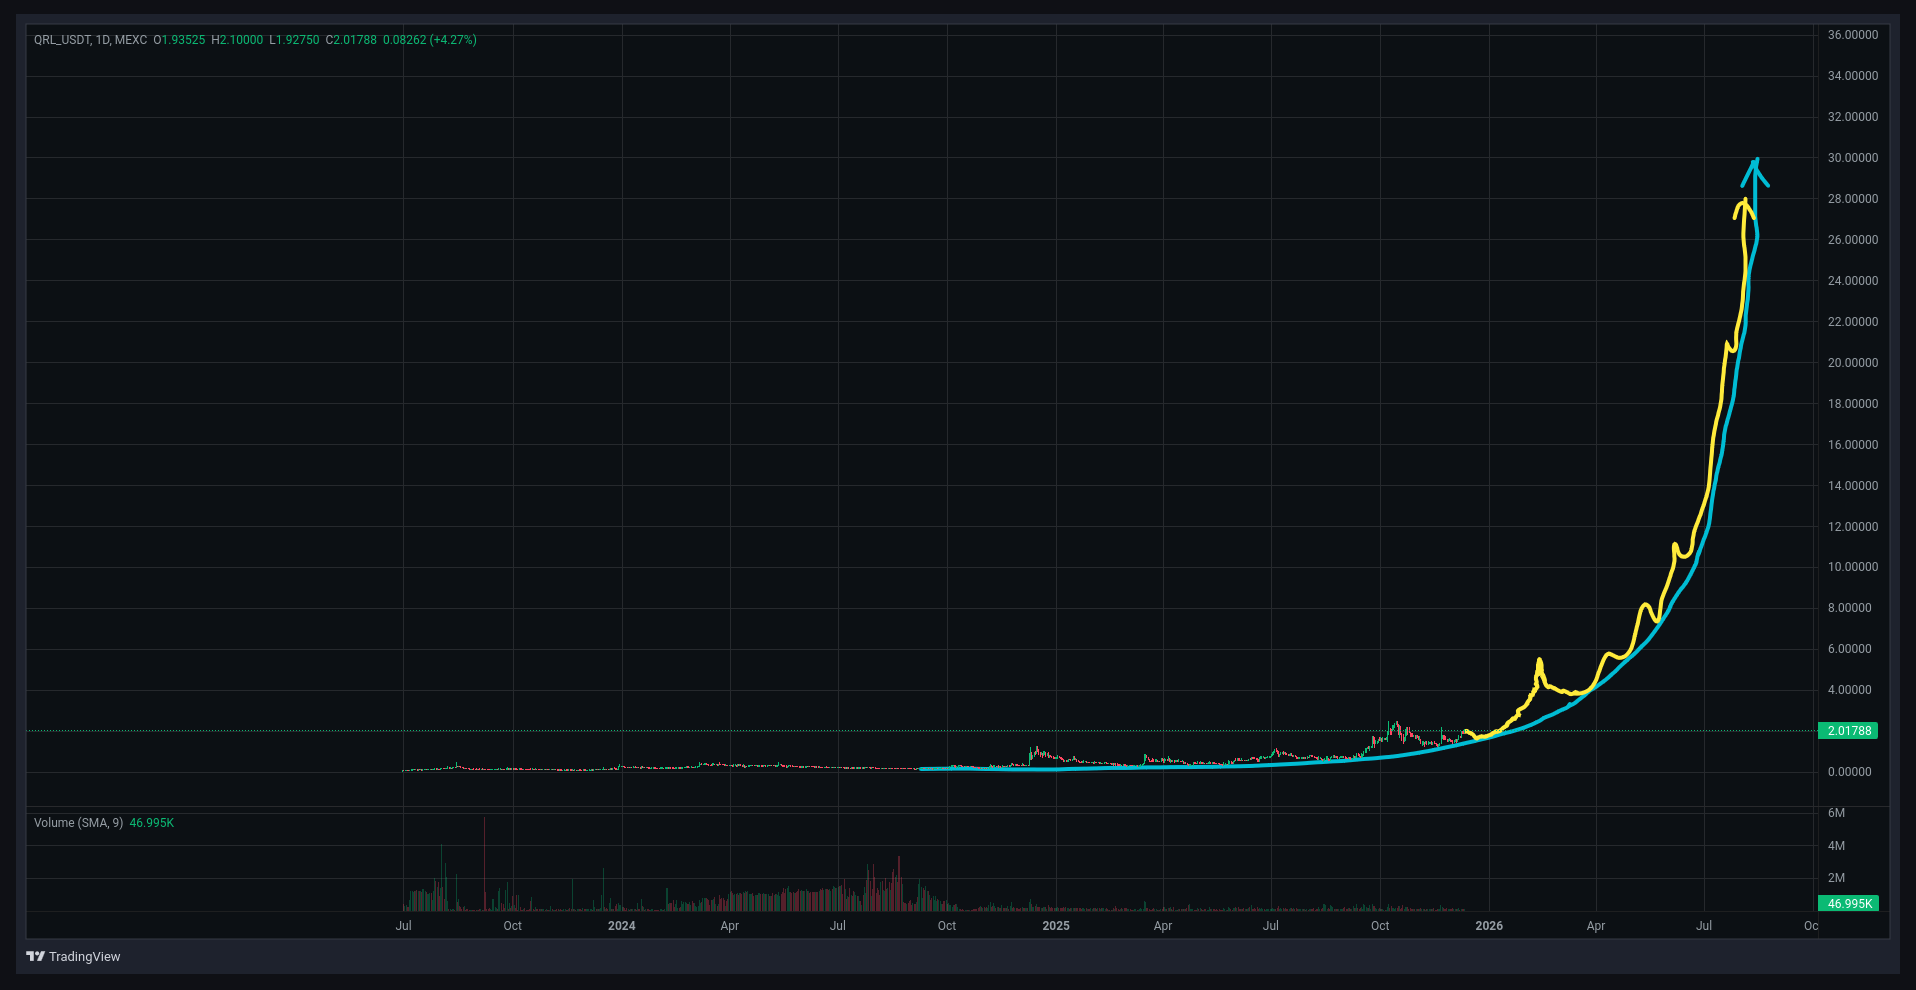Click the 36.00000 price axis label

coord(1852,35)
